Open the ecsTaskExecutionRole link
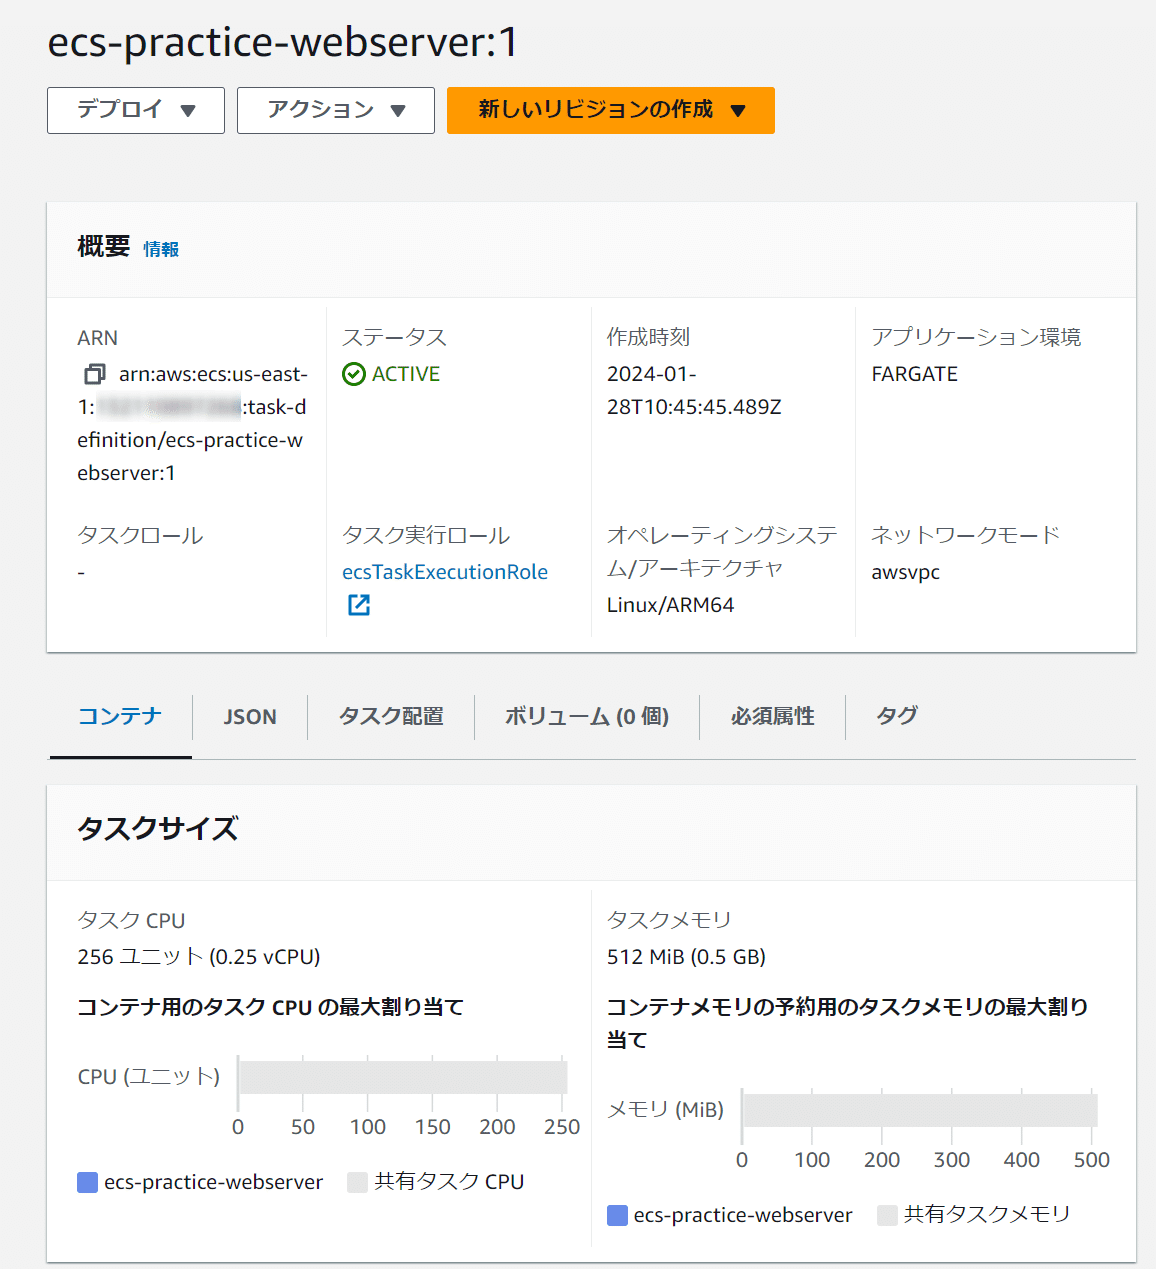 [445, 572]
